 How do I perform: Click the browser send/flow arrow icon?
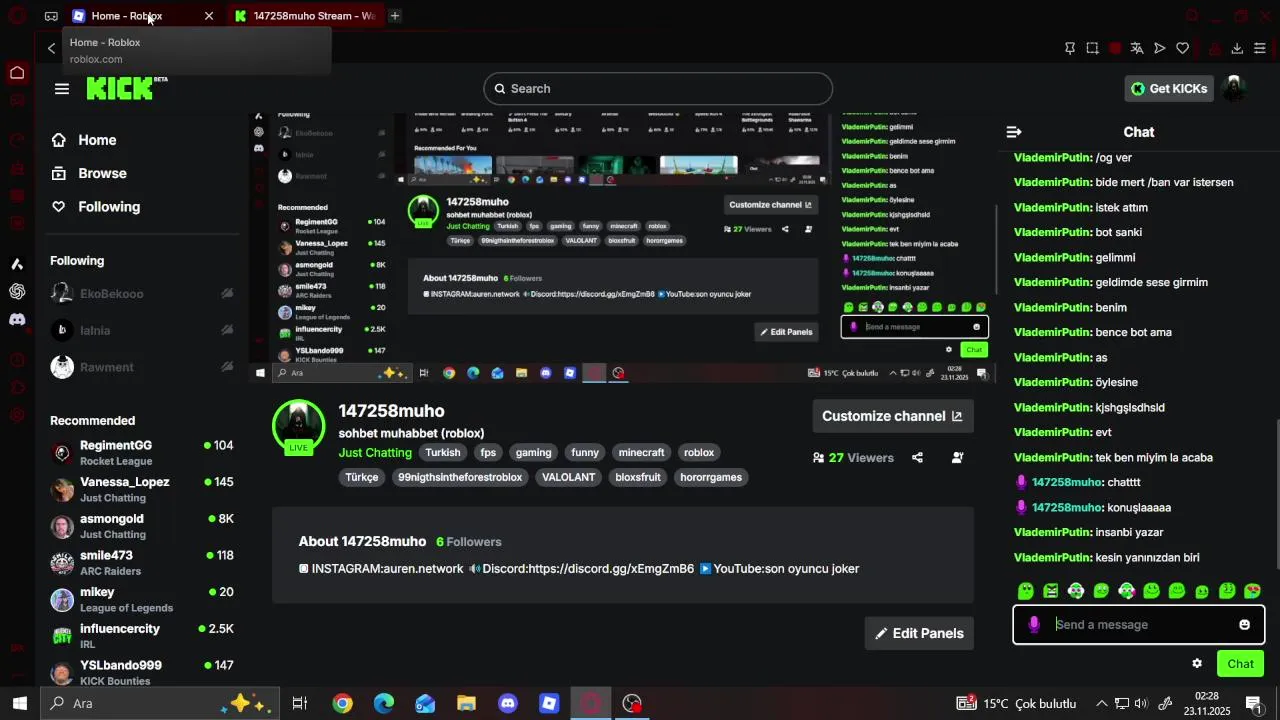point(1160,48)
